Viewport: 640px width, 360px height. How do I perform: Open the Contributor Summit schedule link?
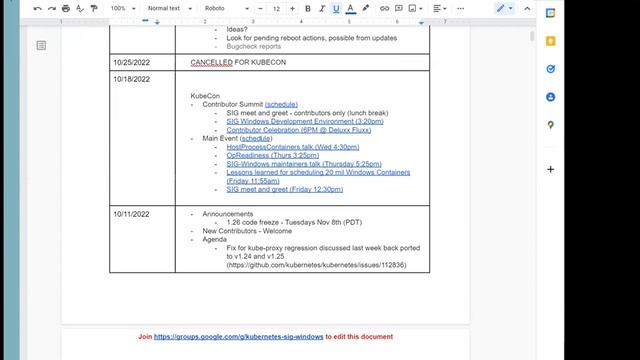[281, 104]
